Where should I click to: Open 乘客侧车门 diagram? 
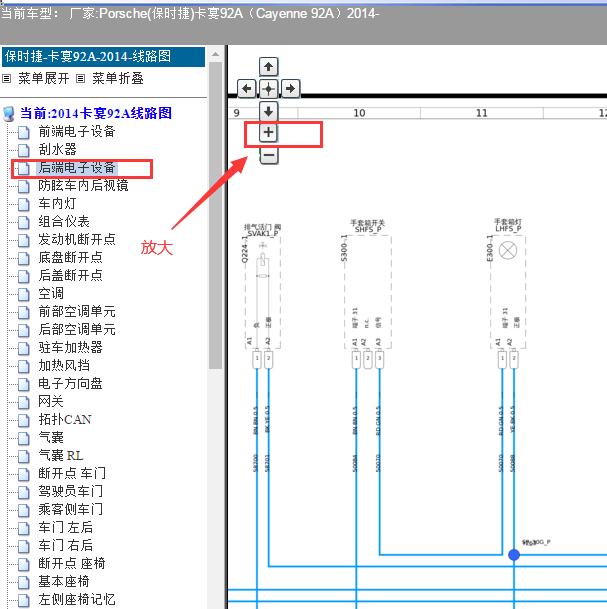pos(70,509)
